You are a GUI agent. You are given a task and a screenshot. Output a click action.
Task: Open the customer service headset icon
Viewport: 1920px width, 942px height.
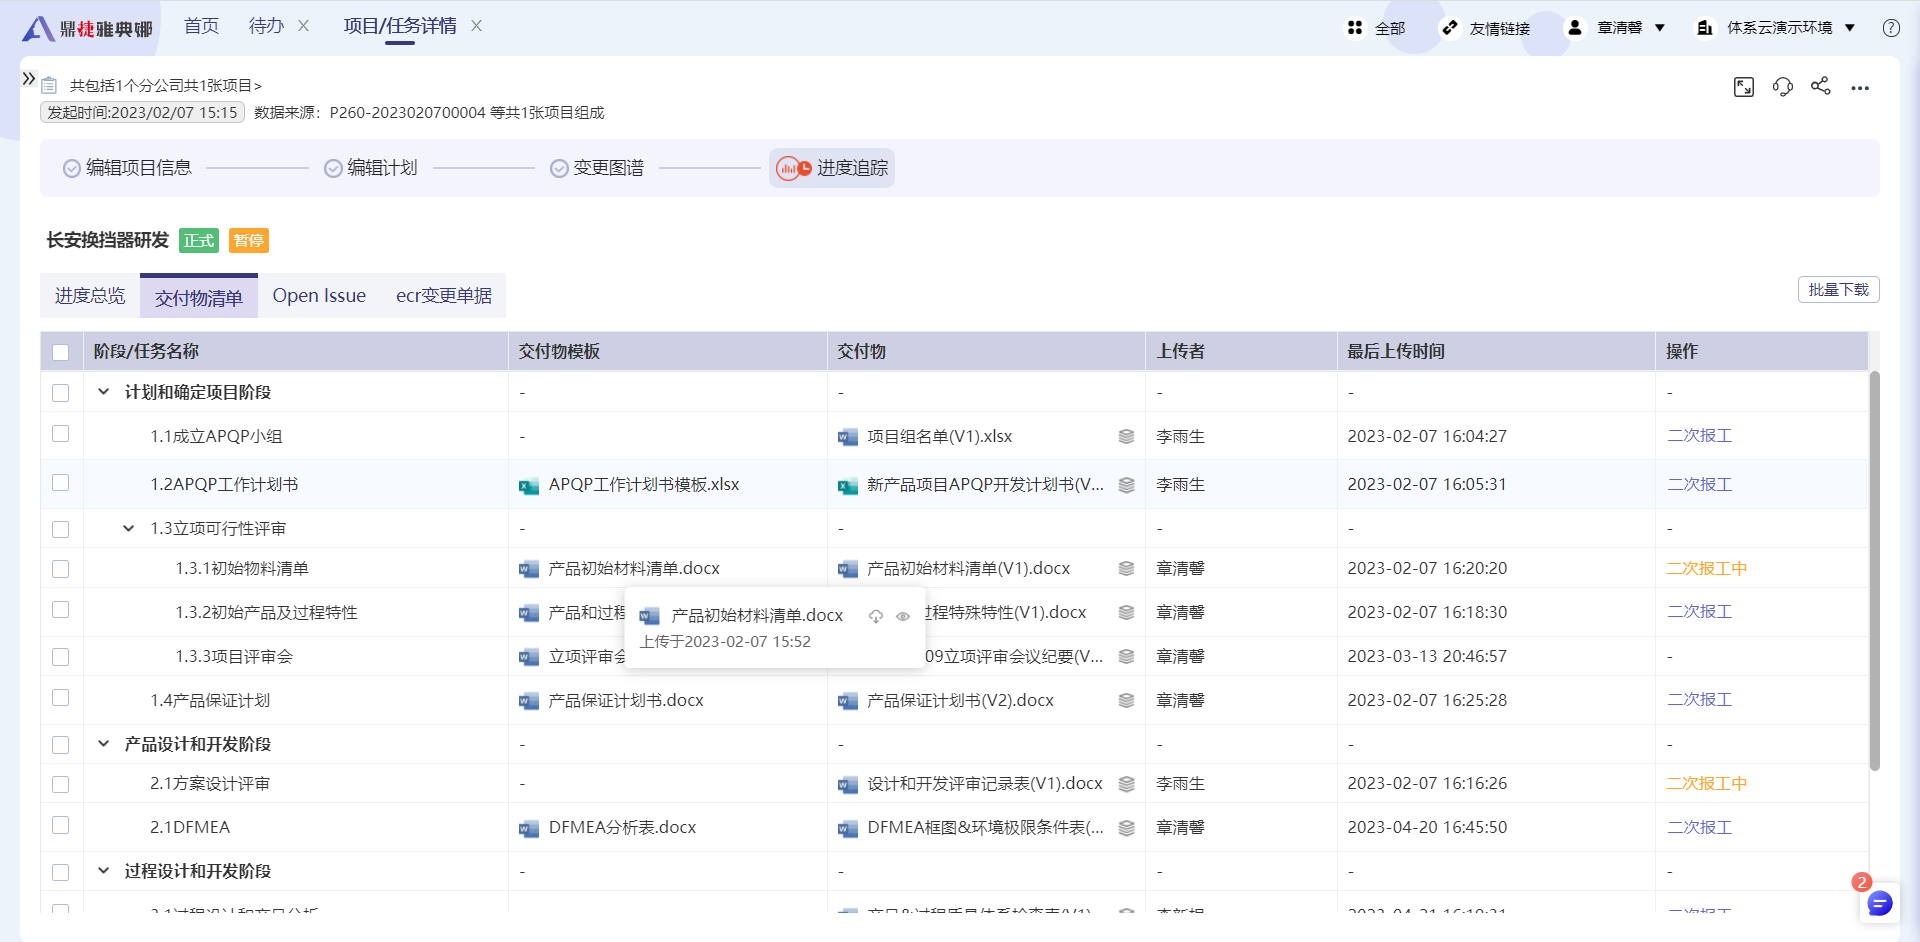(1783, 87)
